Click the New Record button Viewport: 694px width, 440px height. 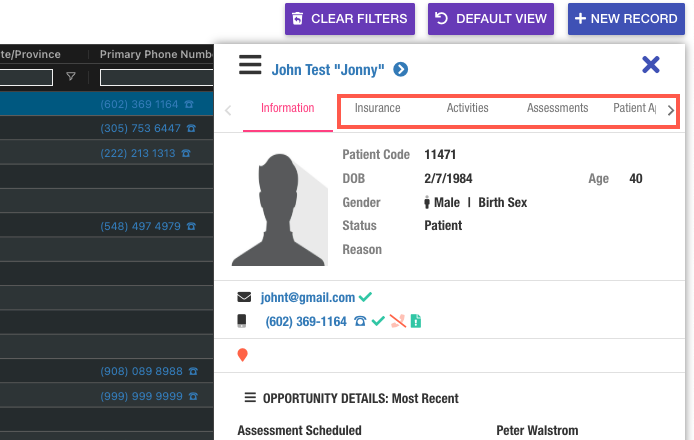626,19
